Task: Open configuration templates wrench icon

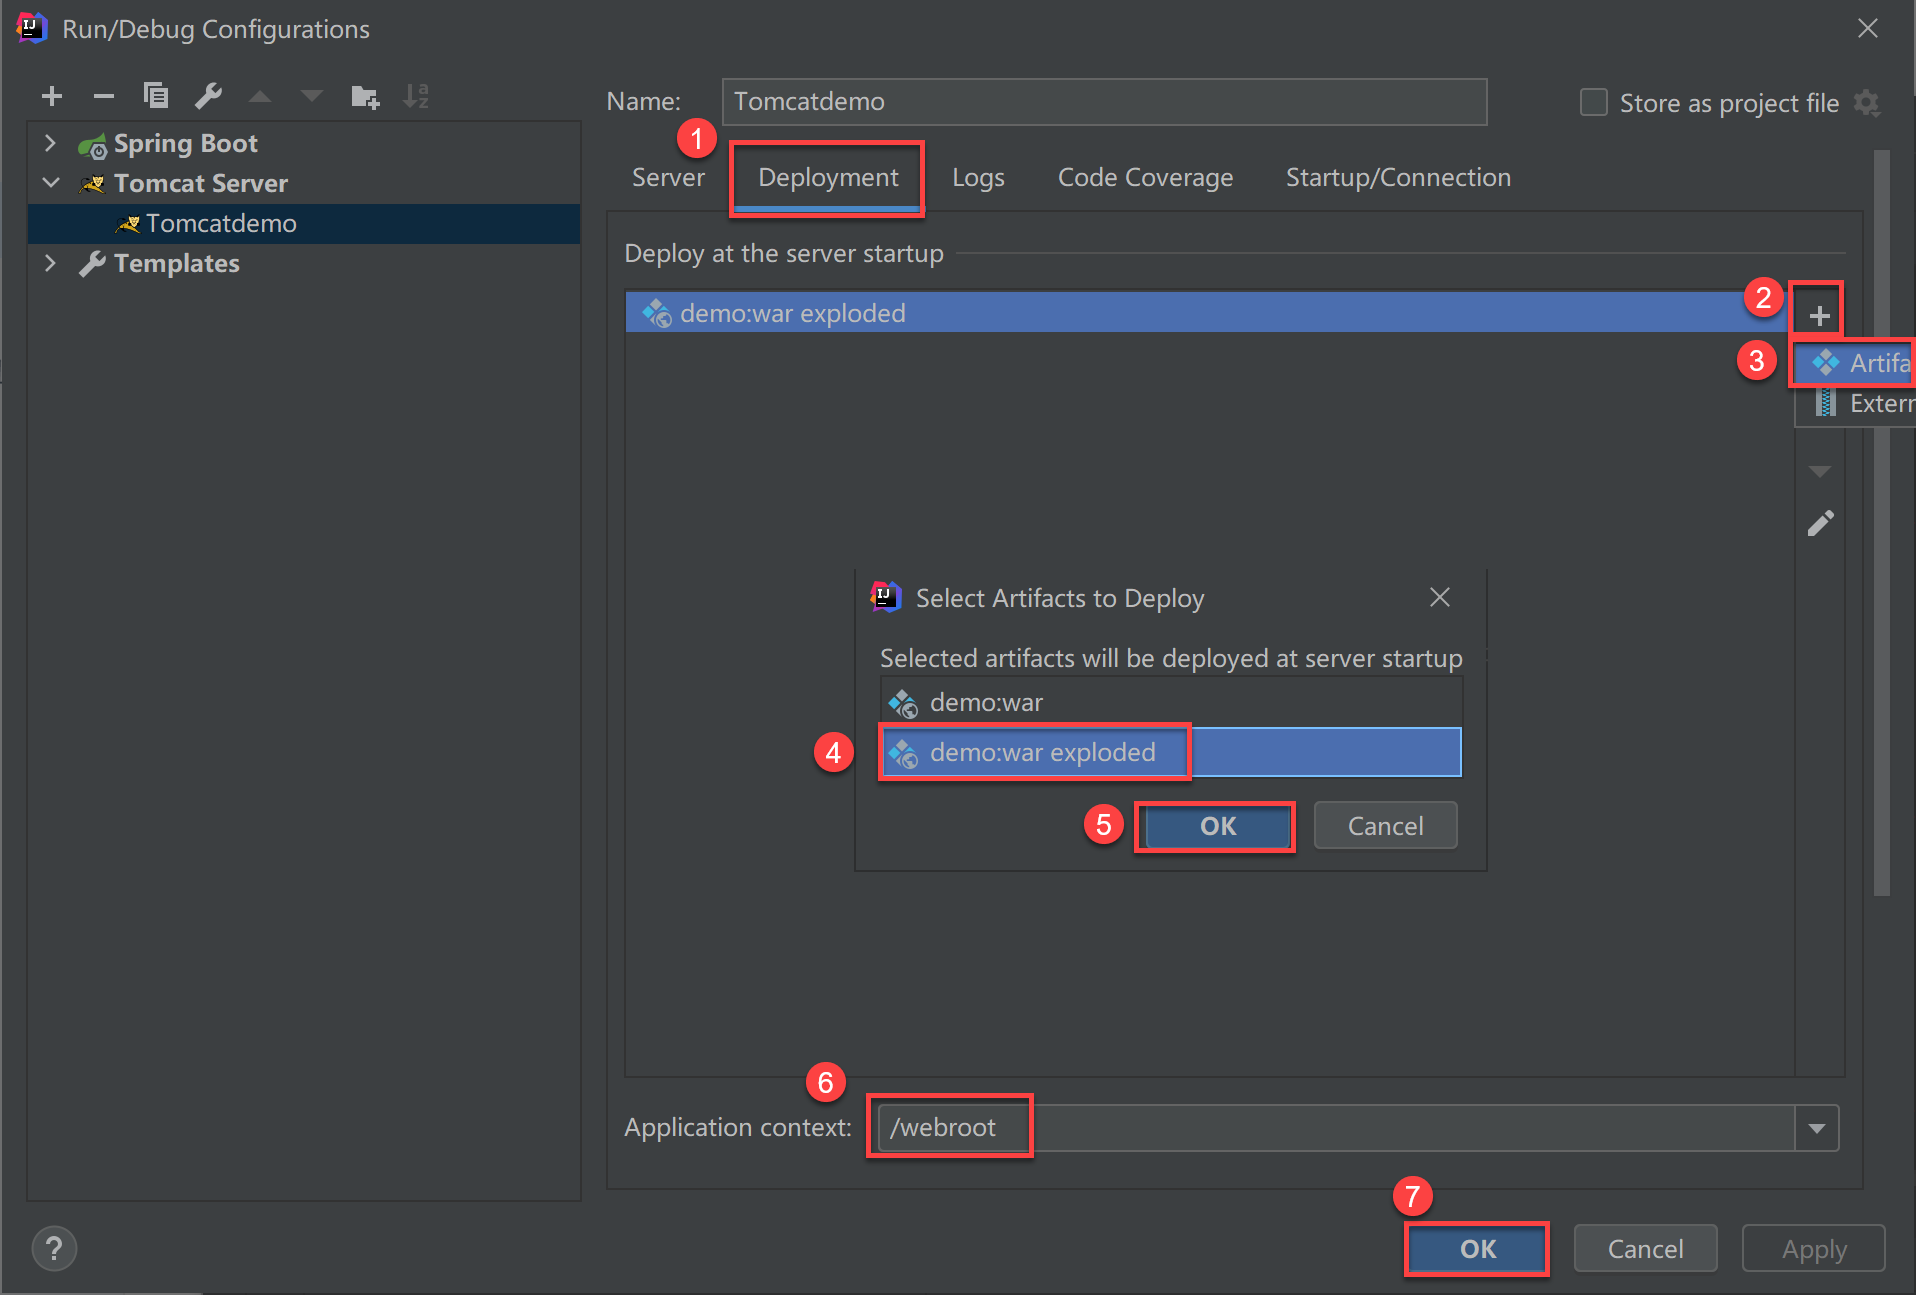Action: (208, 96)
